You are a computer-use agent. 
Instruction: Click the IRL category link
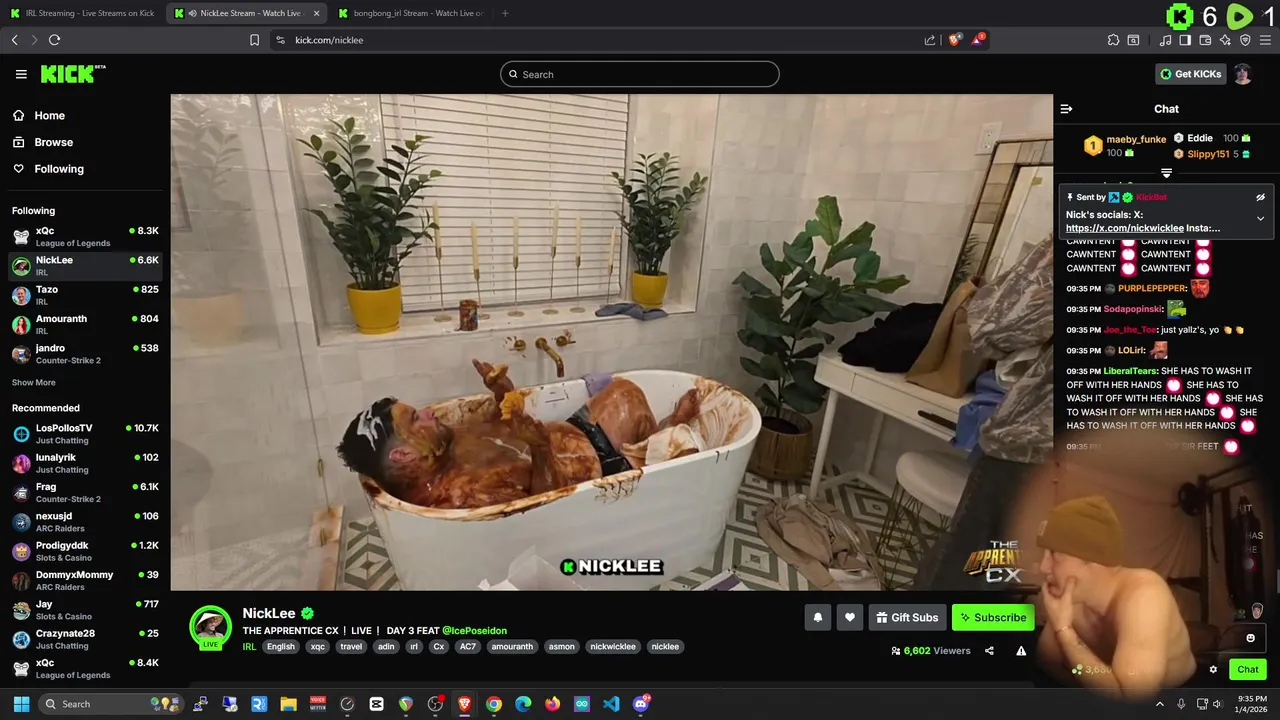tap(249, 647)
